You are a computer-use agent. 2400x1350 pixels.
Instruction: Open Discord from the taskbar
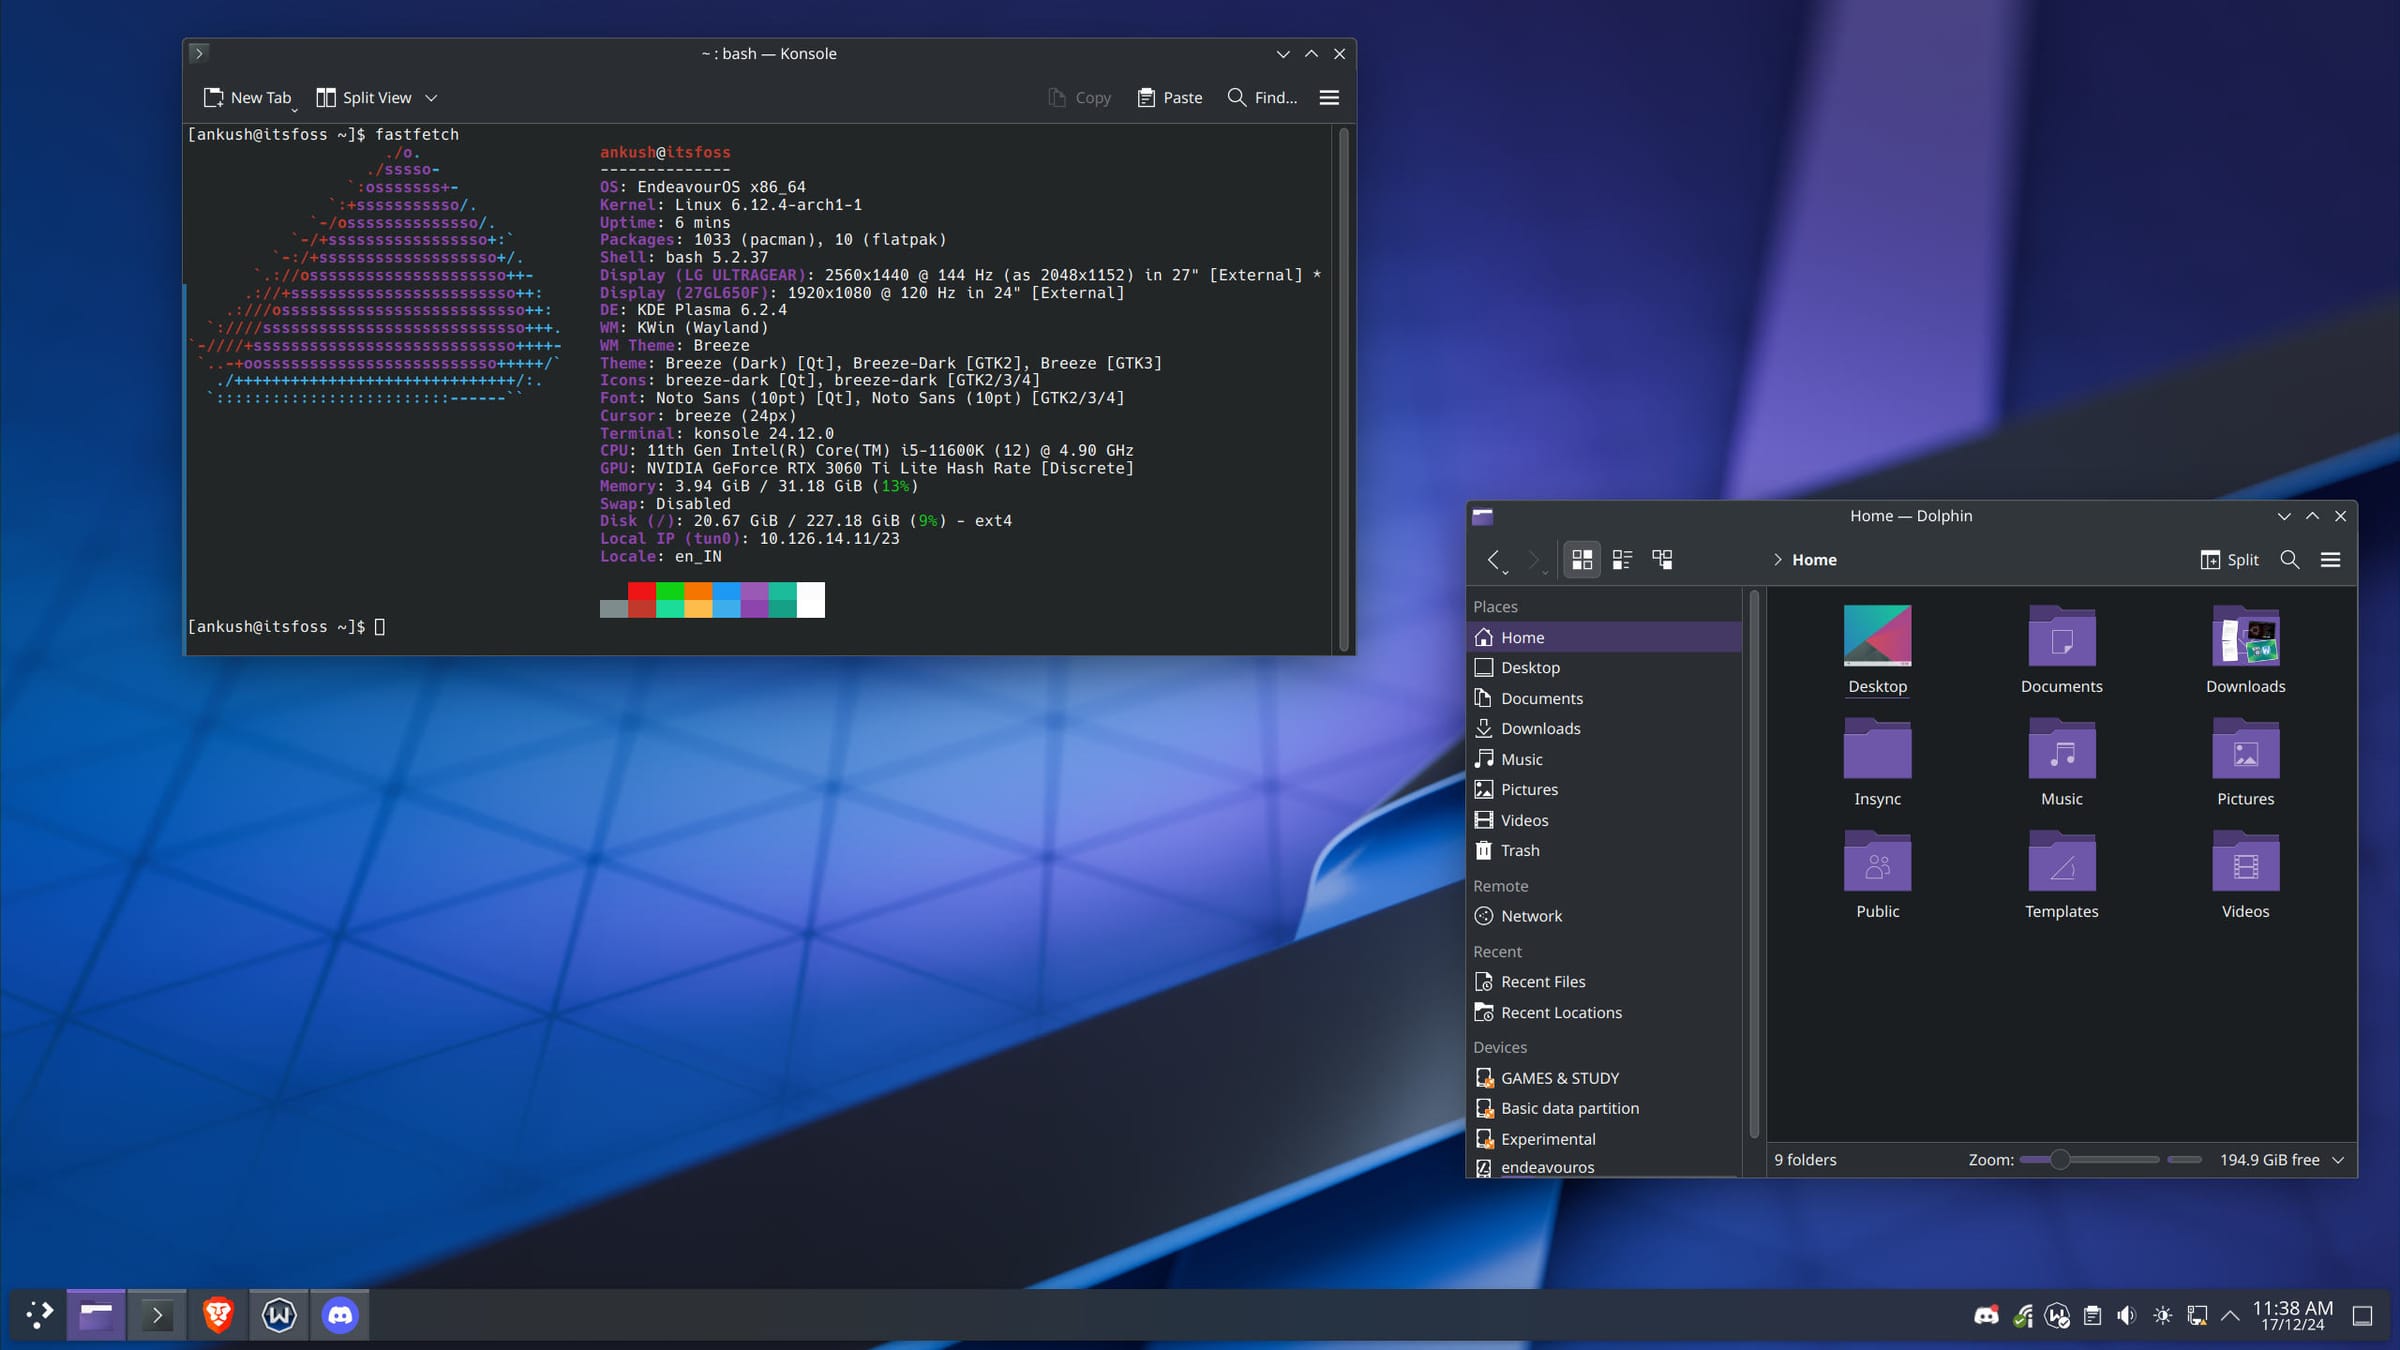tap(340, 1315)
